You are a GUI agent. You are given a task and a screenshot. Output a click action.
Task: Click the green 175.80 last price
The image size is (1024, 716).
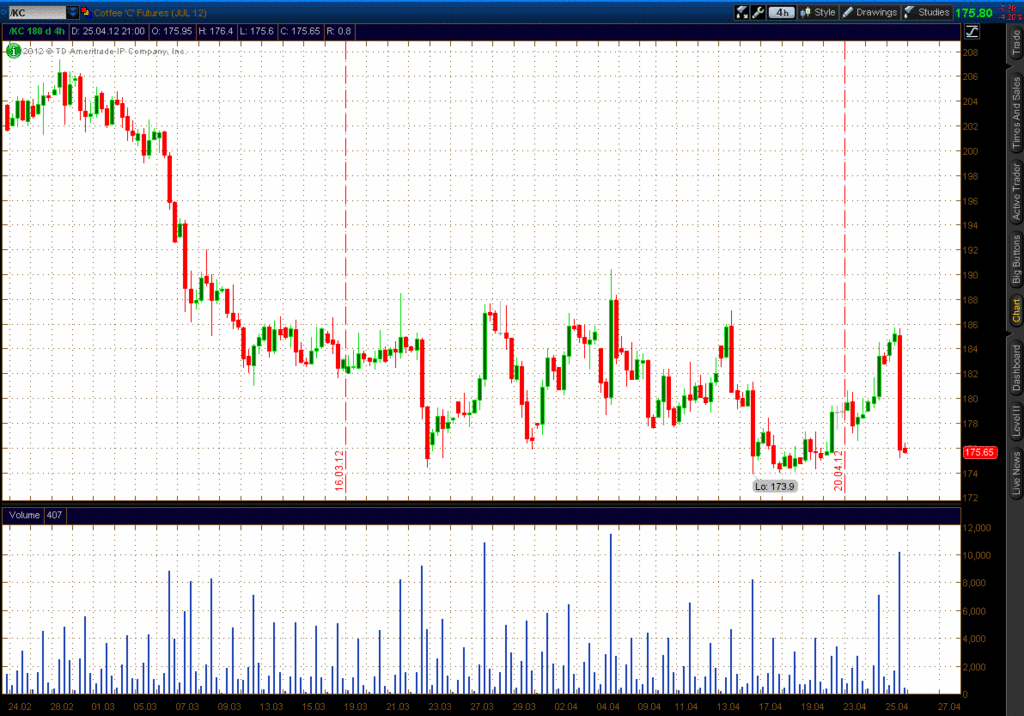(x=974, y=13)
